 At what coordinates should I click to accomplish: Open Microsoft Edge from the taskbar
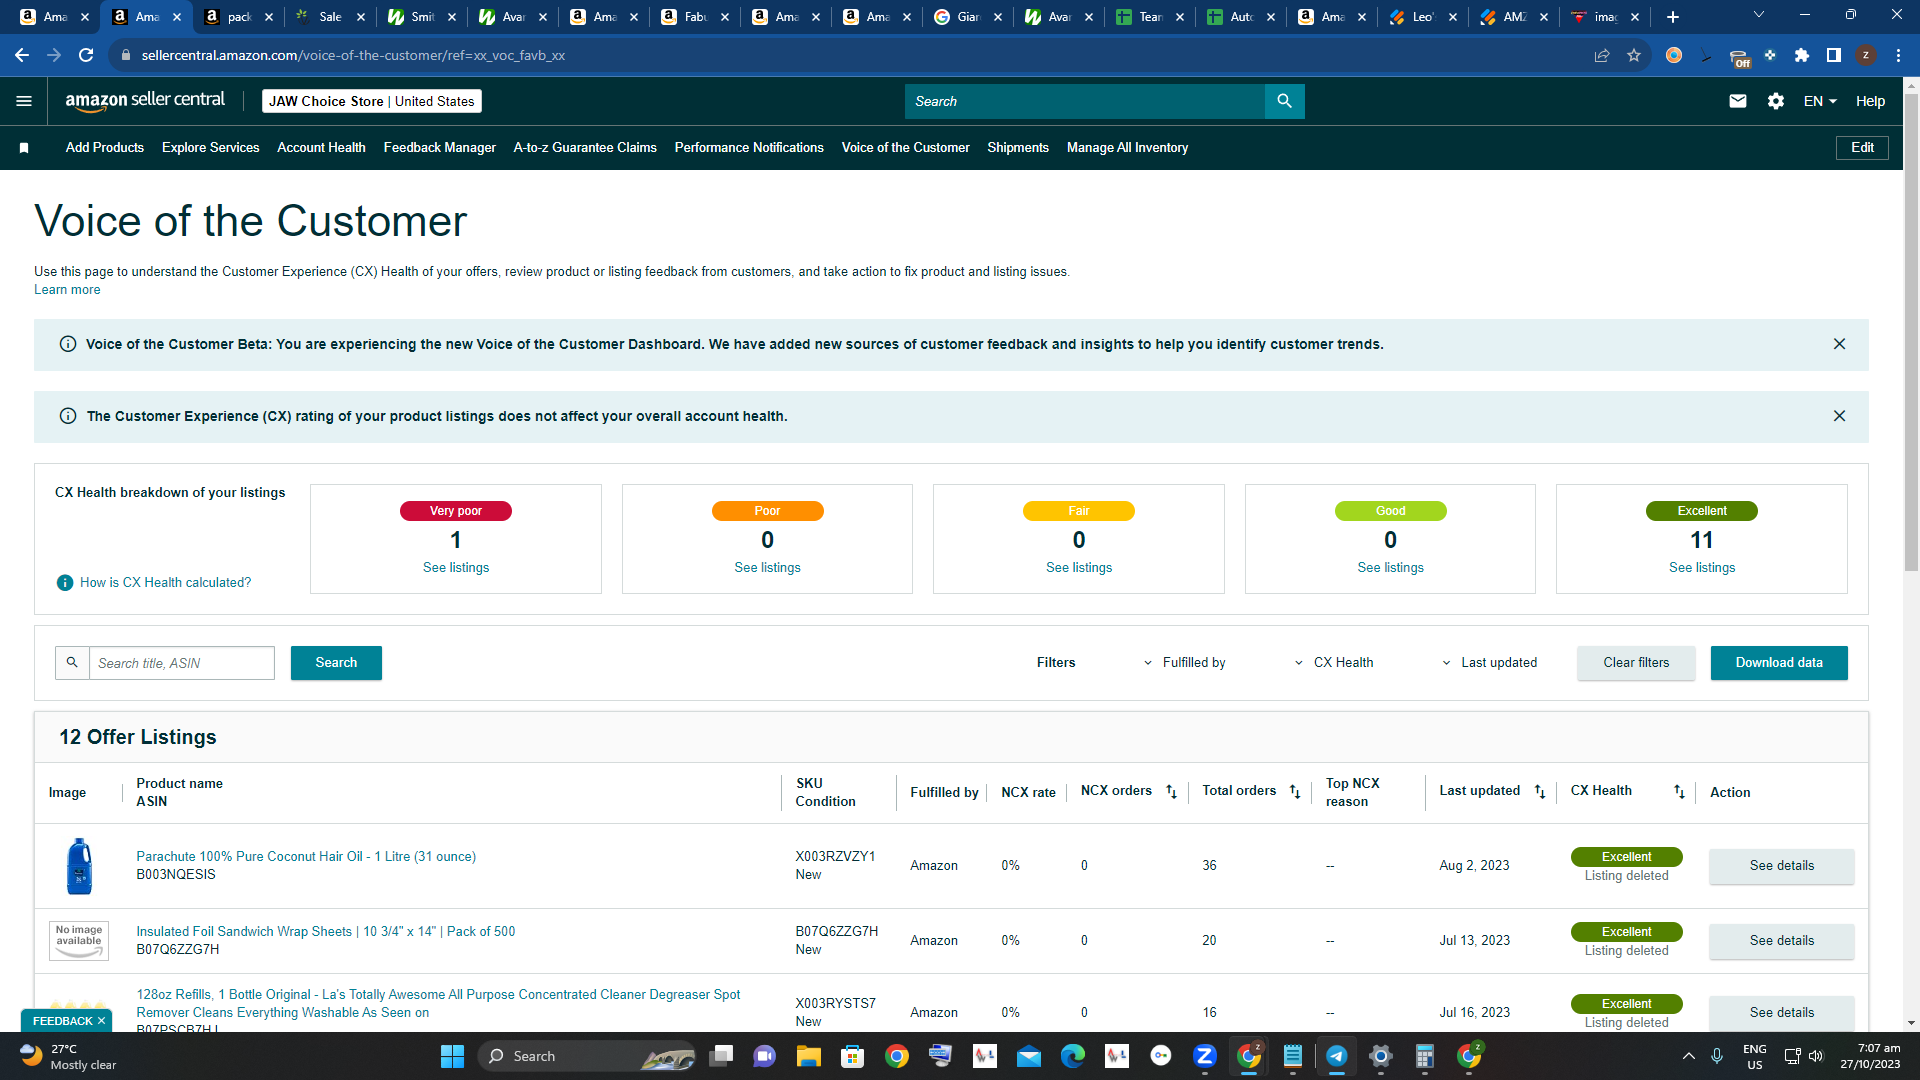pos(1072,1056)
